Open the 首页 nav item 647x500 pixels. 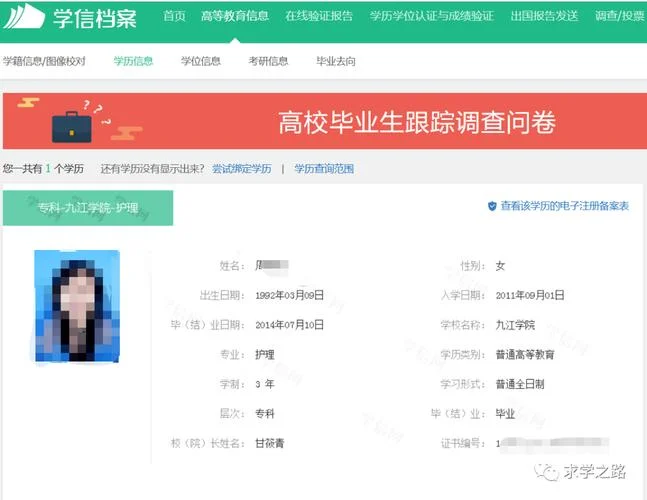pyautogui.click(x=174, y=16)
